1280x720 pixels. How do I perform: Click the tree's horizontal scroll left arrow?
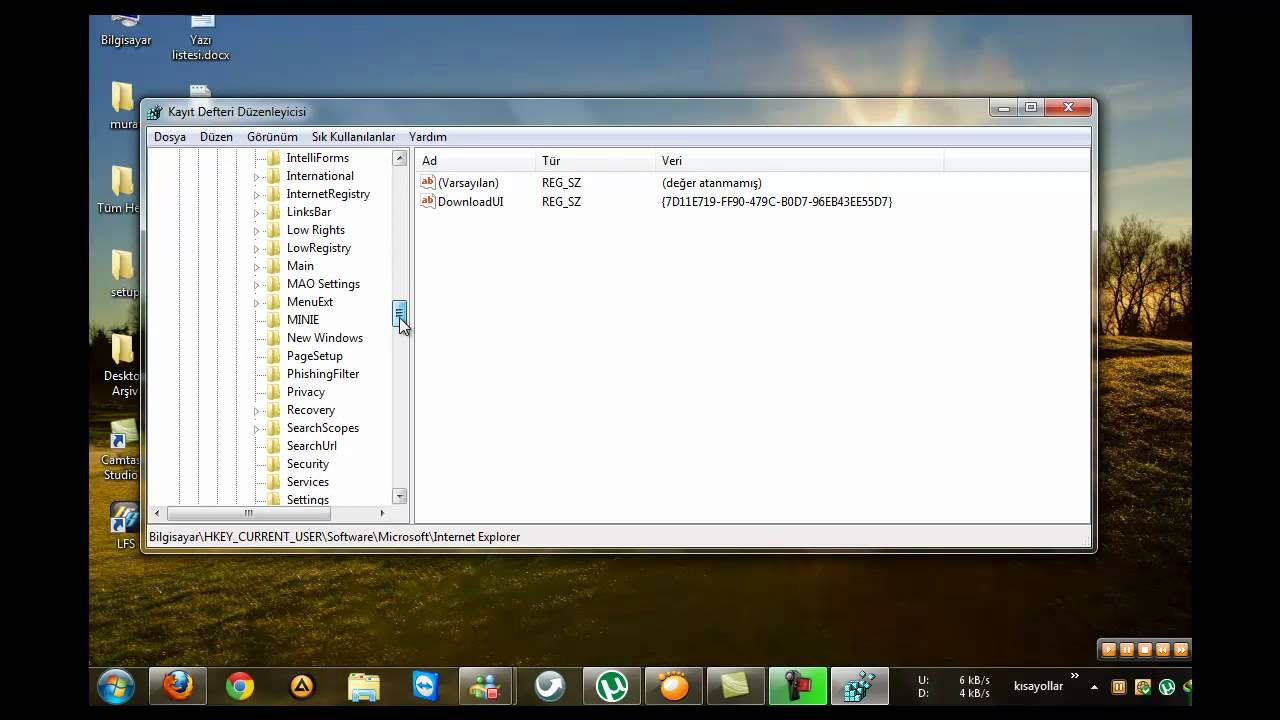point(157,513)
